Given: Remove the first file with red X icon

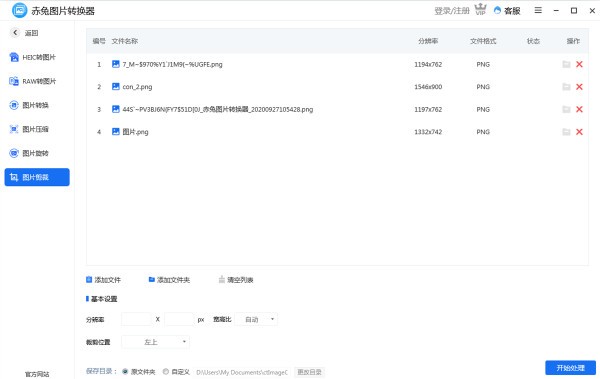Looking at the screenshot, I should (x=579, y=64).
